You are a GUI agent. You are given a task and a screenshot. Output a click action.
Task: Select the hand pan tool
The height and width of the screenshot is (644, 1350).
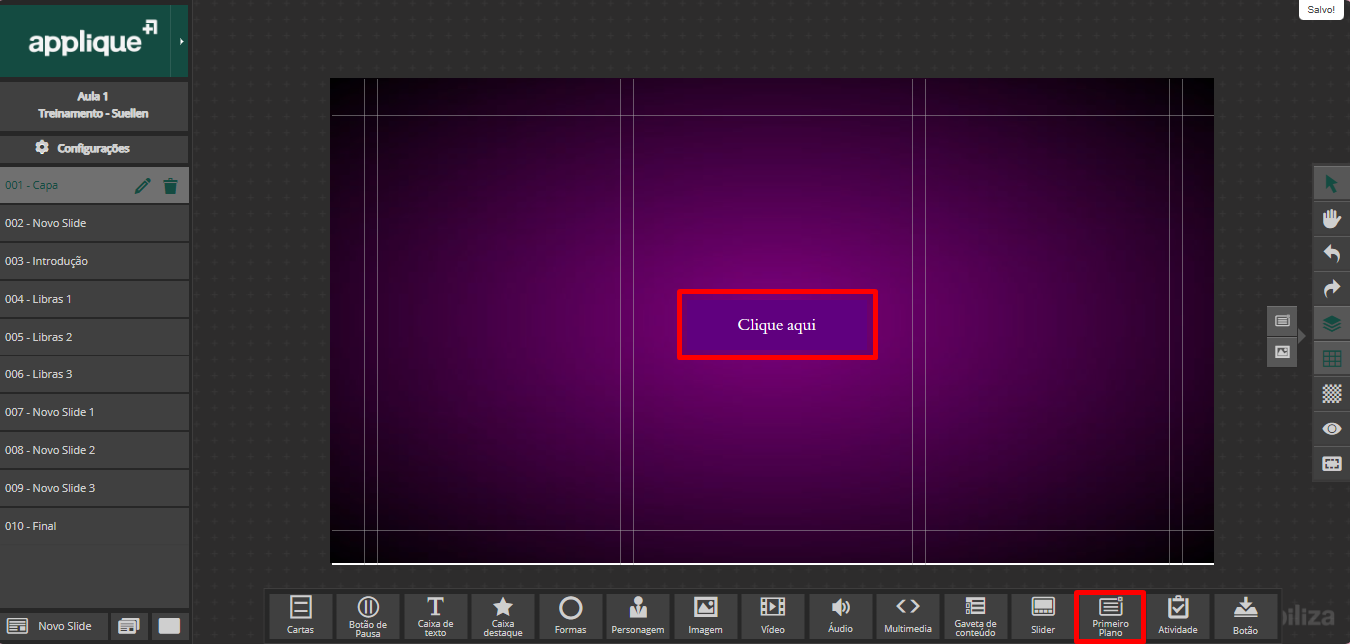click(1331, 219)
